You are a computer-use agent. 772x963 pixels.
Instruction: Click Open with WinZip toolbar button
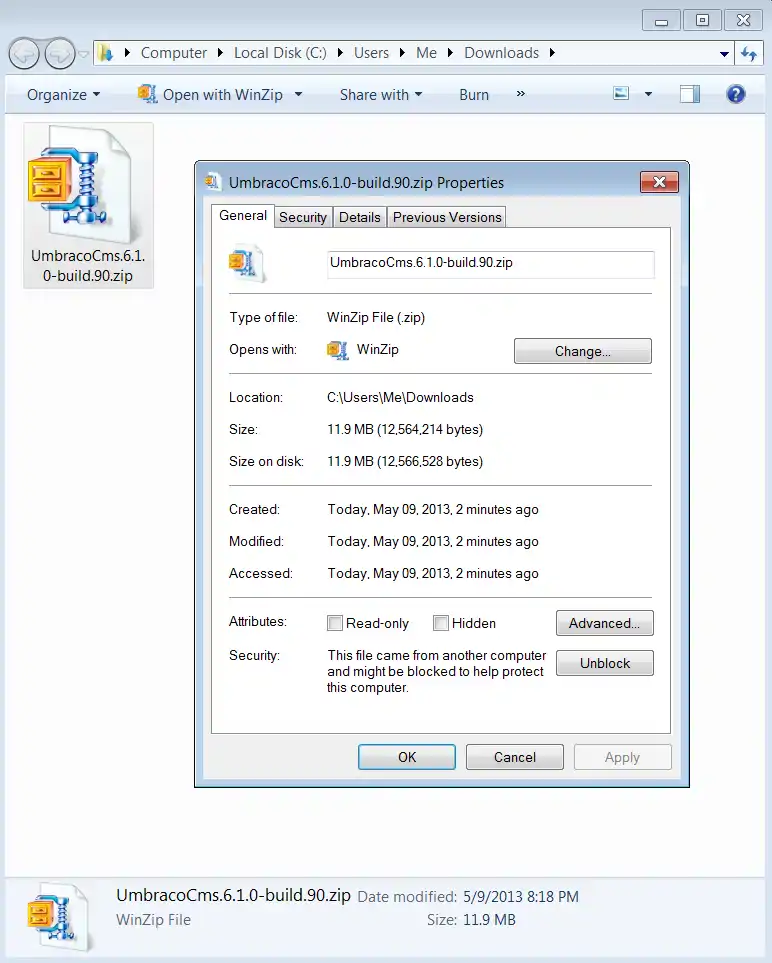211,95
